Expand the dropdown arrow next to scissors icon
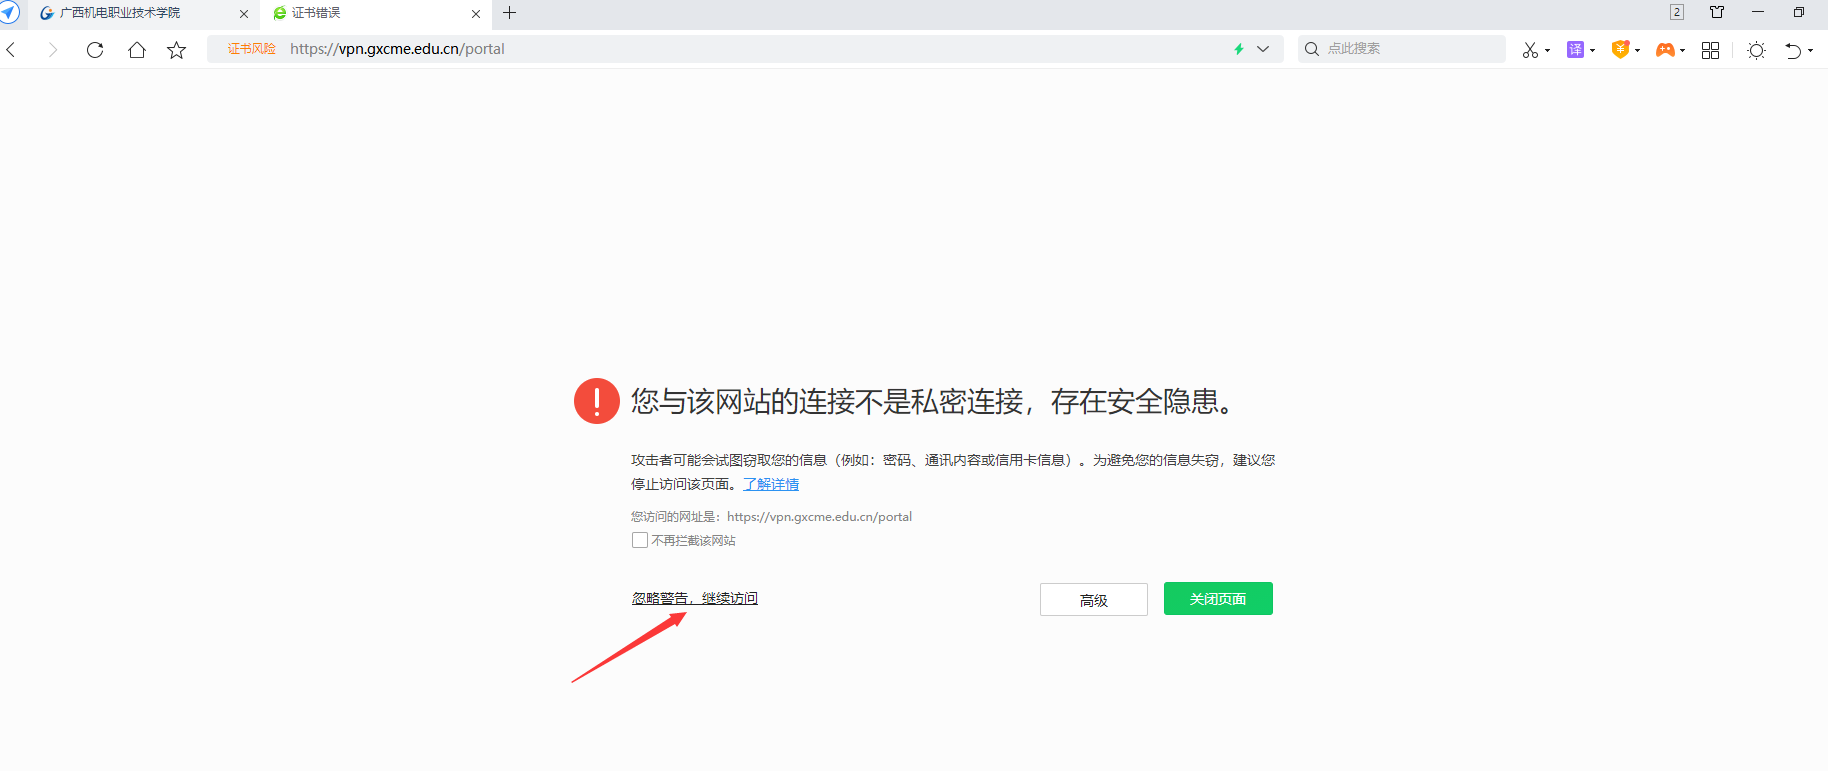The image size is (1828, 771). coord(1548,51)
